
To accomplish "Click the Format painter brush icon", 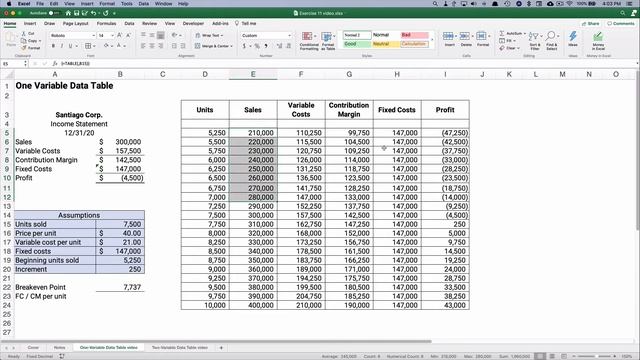I will (24, 48).
